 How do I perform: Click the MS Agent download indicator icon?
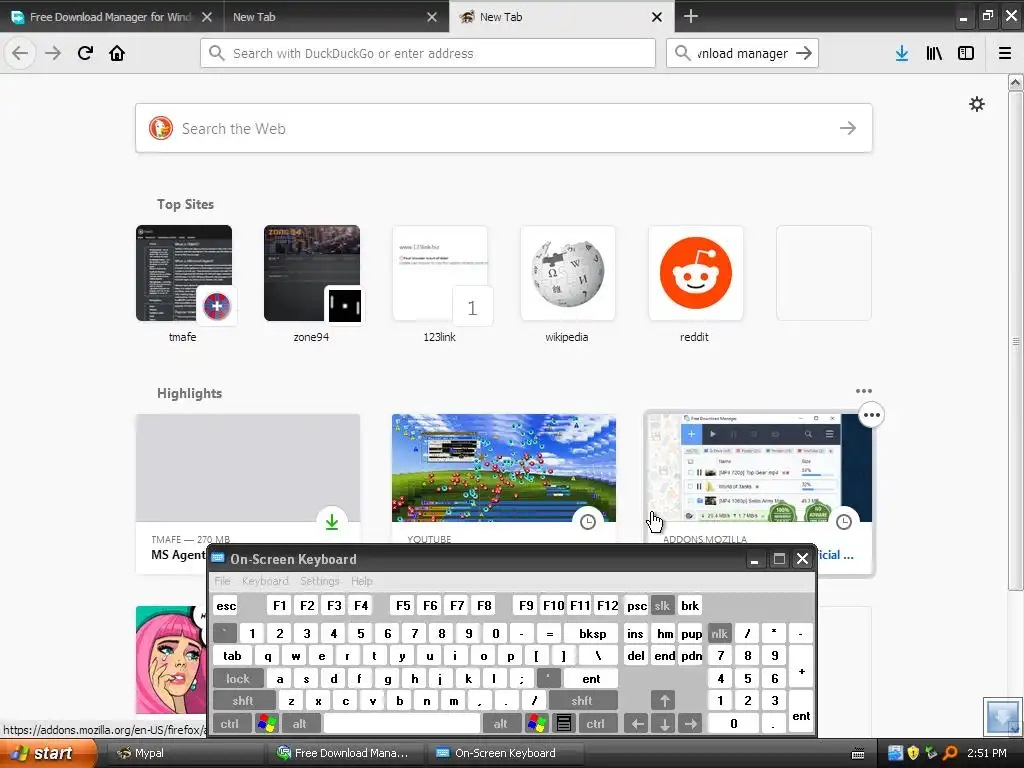click(332, 522)
